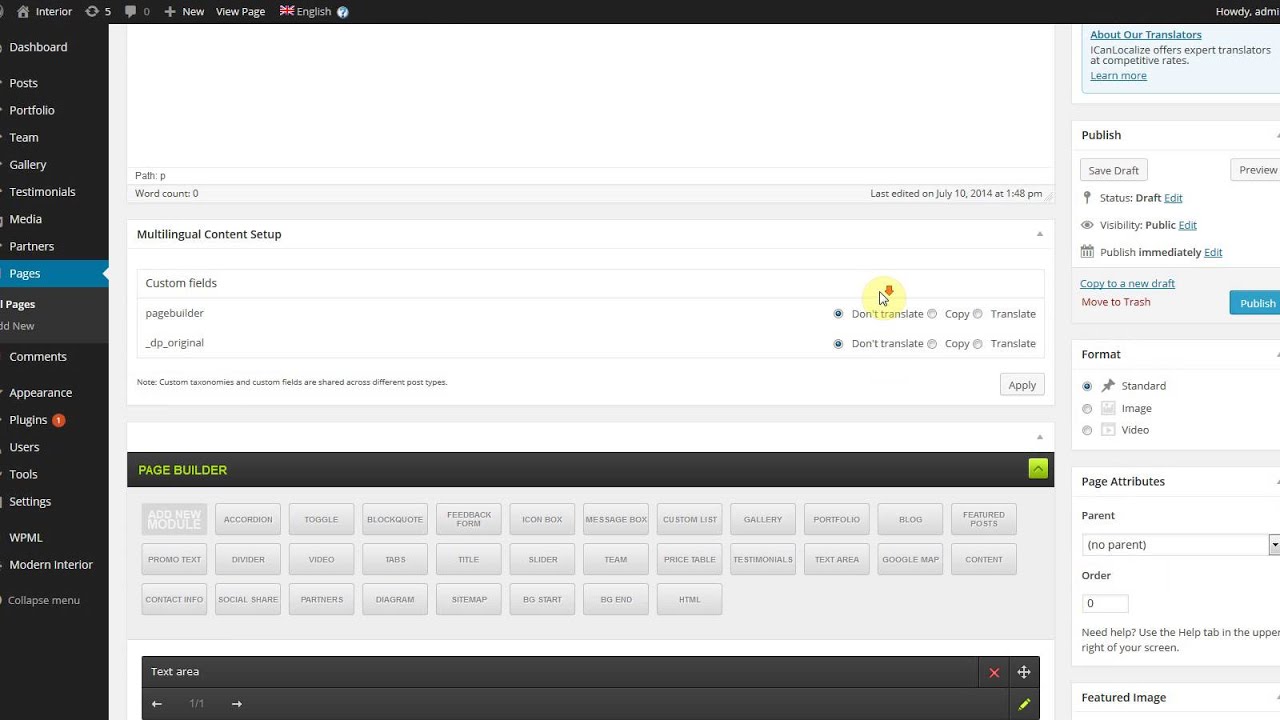Image resolution: width=1280 pixels, height=720 pixels.
Task: Add a Google Map module
Action: click(x=910, y=559)
